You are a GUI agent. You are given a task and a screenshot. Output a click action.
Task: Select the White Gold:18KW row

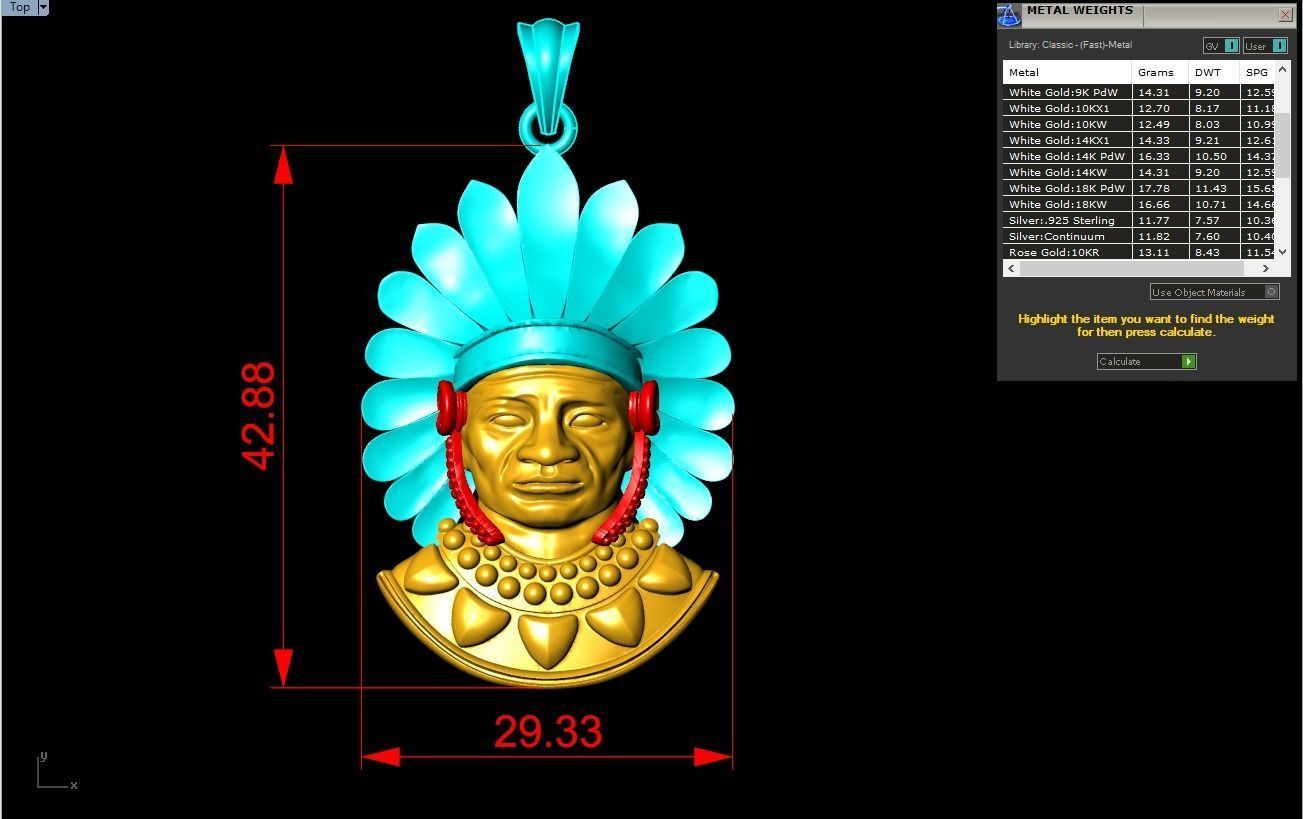click(1140, 204)
